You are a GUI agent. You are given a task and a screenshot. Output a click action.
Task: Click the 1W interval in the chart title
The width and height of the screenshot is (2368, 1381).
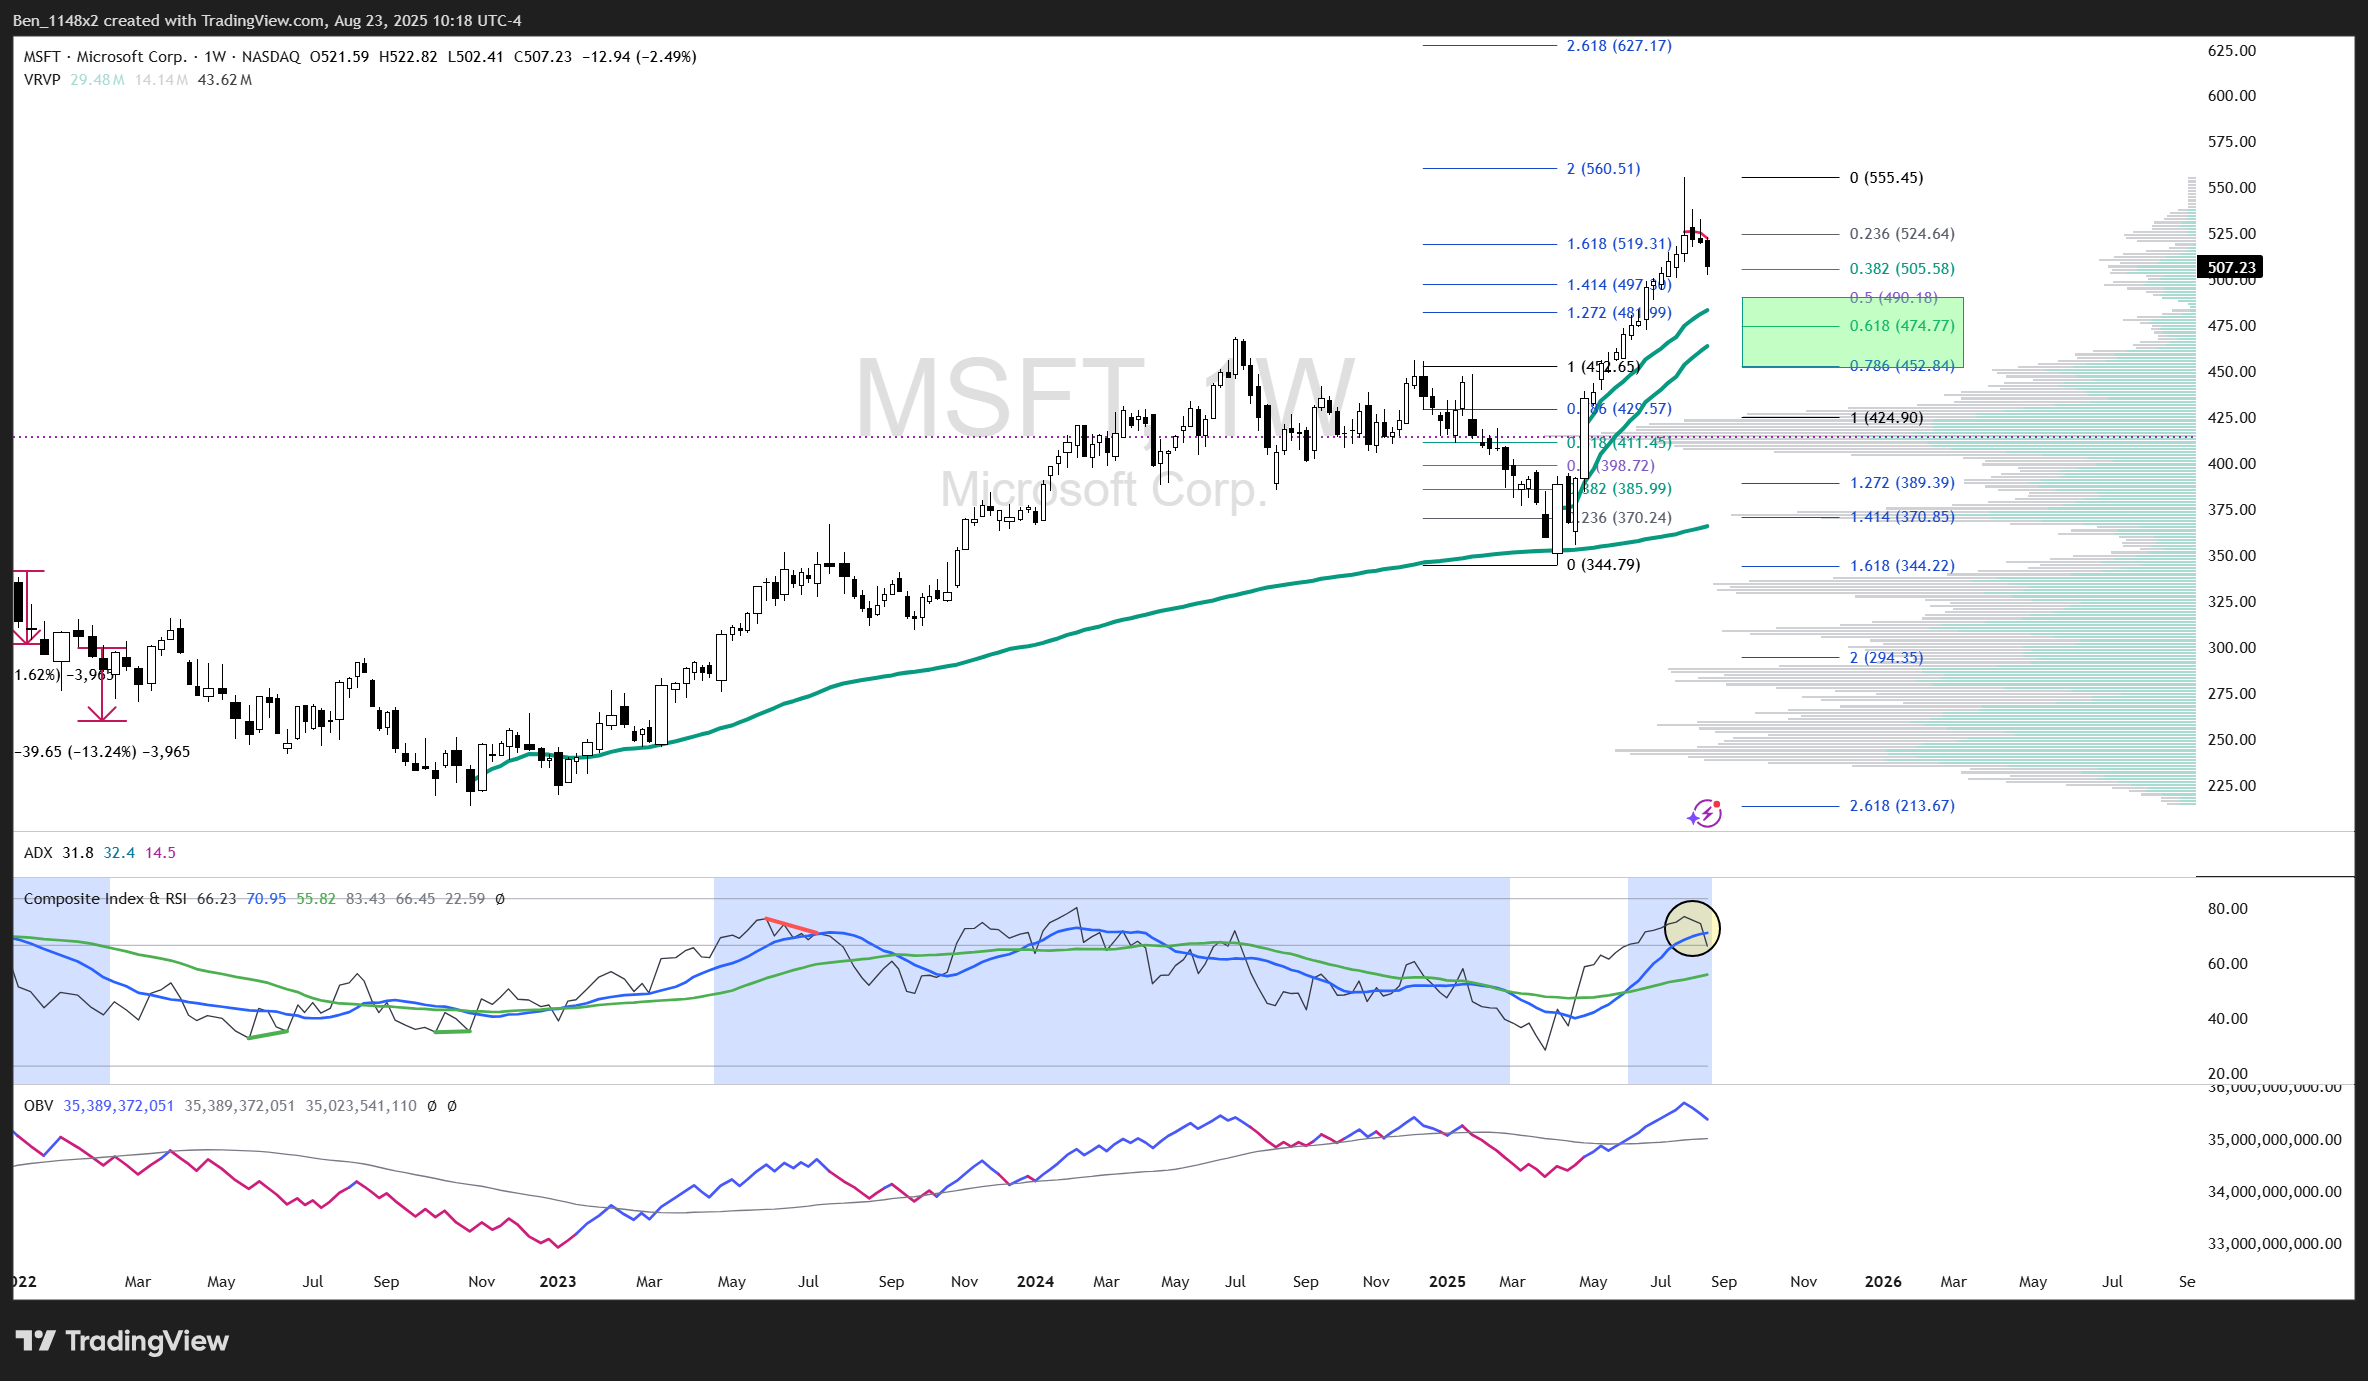[215, 57]
